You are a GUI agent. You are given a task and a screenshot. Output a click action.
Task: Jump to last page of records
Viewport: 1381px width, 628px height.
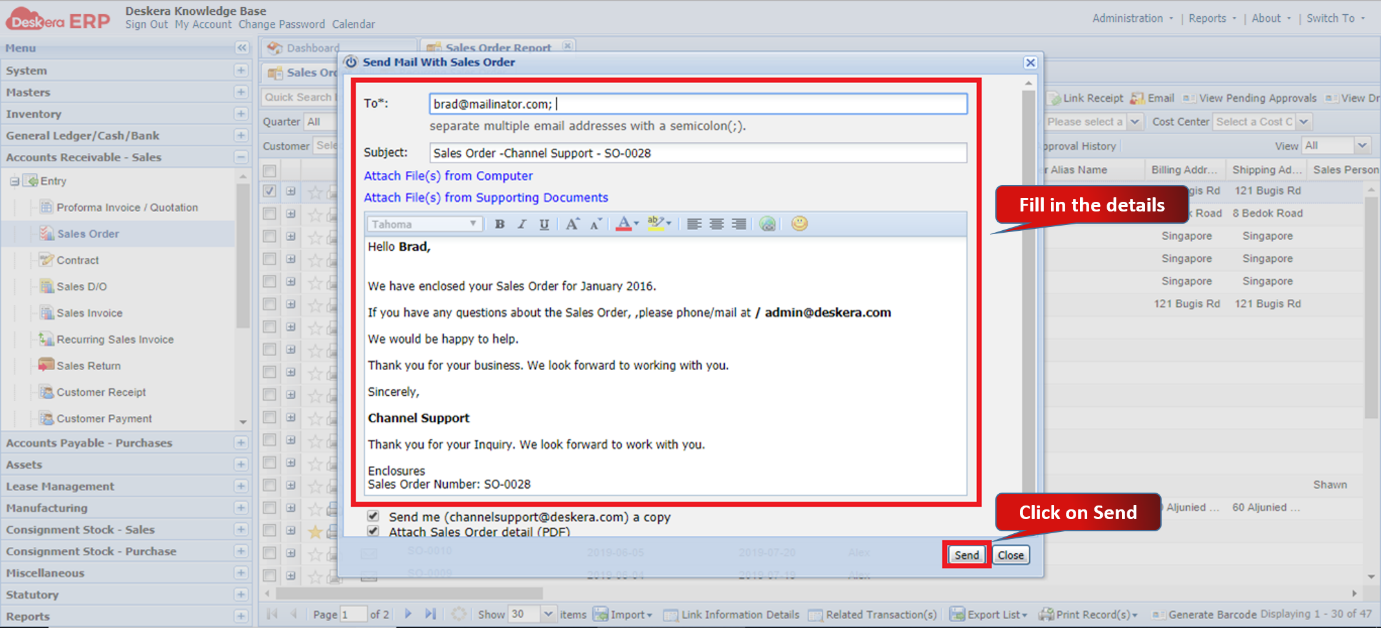430,614
